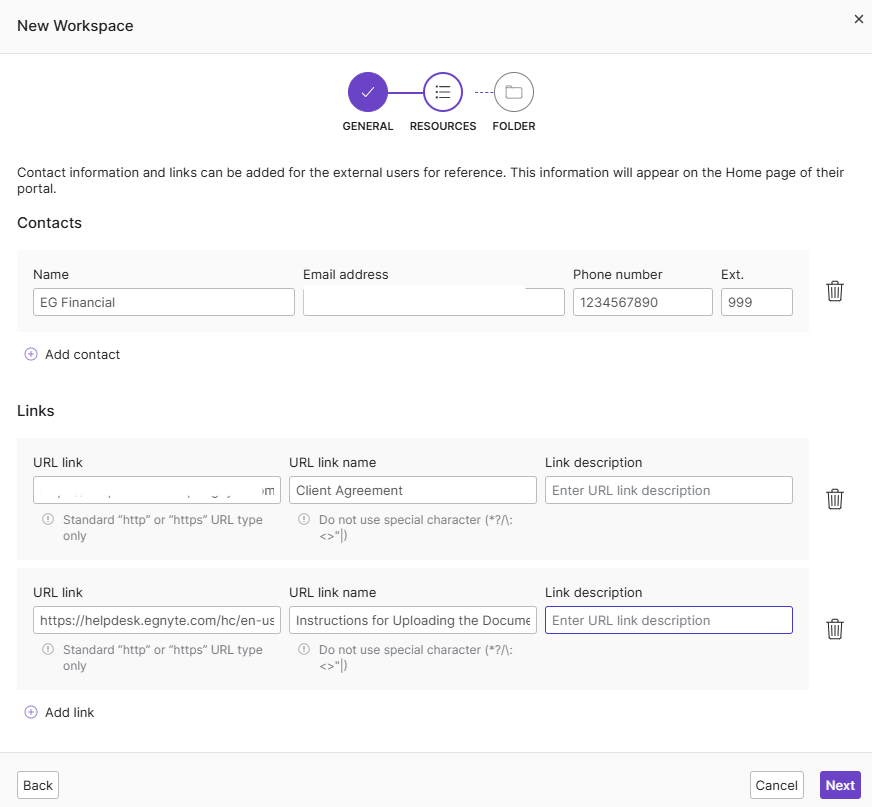Proceed with the Next button

(840, 785)
